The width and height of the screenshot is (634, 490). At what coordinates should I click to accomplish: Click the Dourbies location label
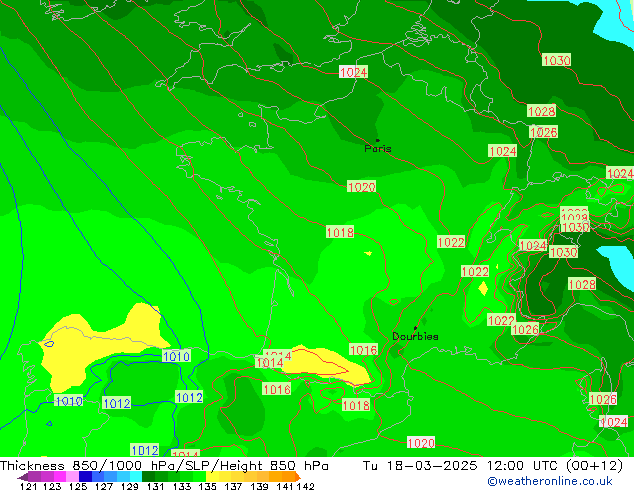[415, 336]
